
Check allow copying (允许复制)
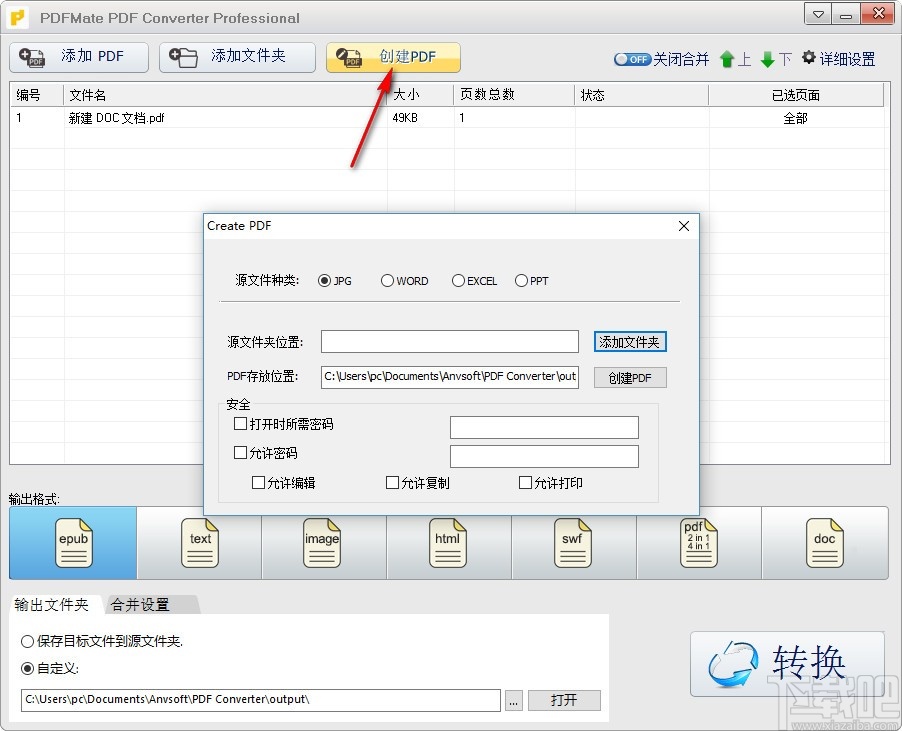click(x=392, y=483)
